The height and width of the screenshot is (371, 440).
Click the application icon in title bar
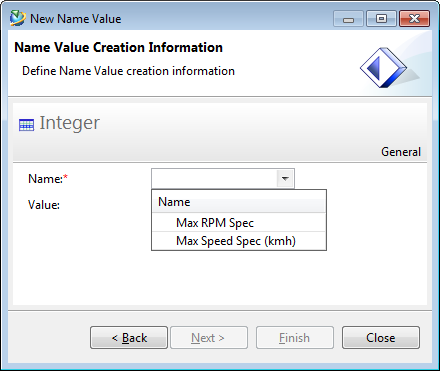17,18
